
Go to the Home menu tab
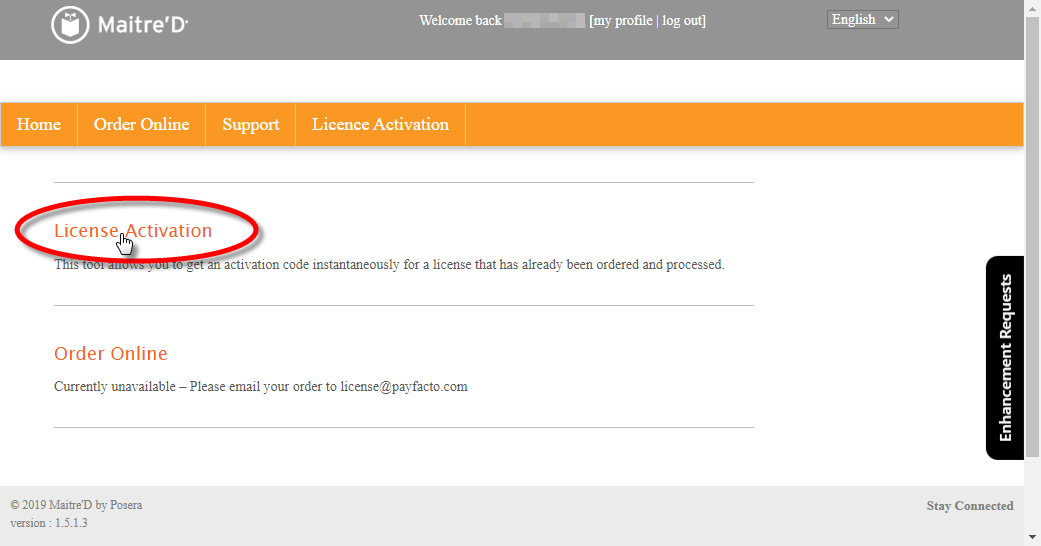[39, 124]
